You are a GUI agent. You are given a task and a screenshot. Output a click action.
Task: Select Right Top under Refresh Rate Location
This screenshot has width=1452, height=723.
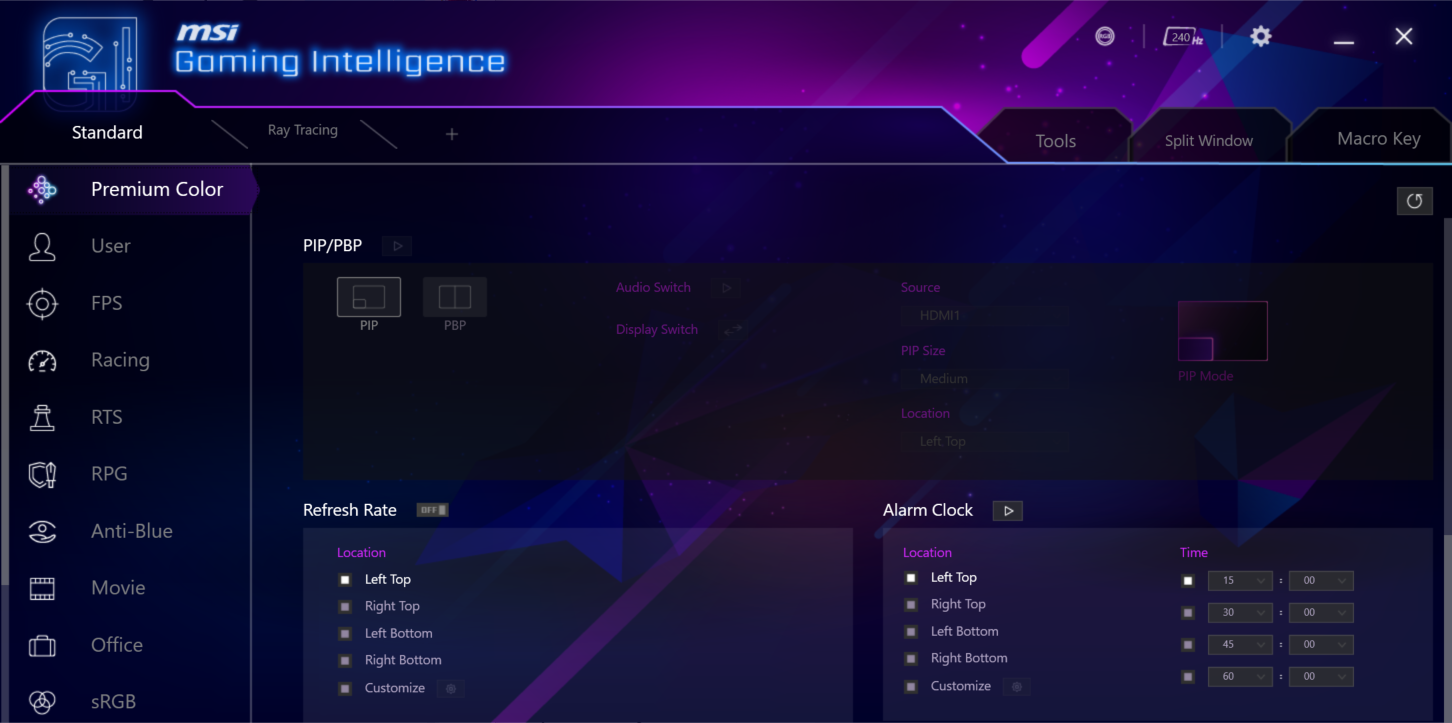tap(380, 606)
